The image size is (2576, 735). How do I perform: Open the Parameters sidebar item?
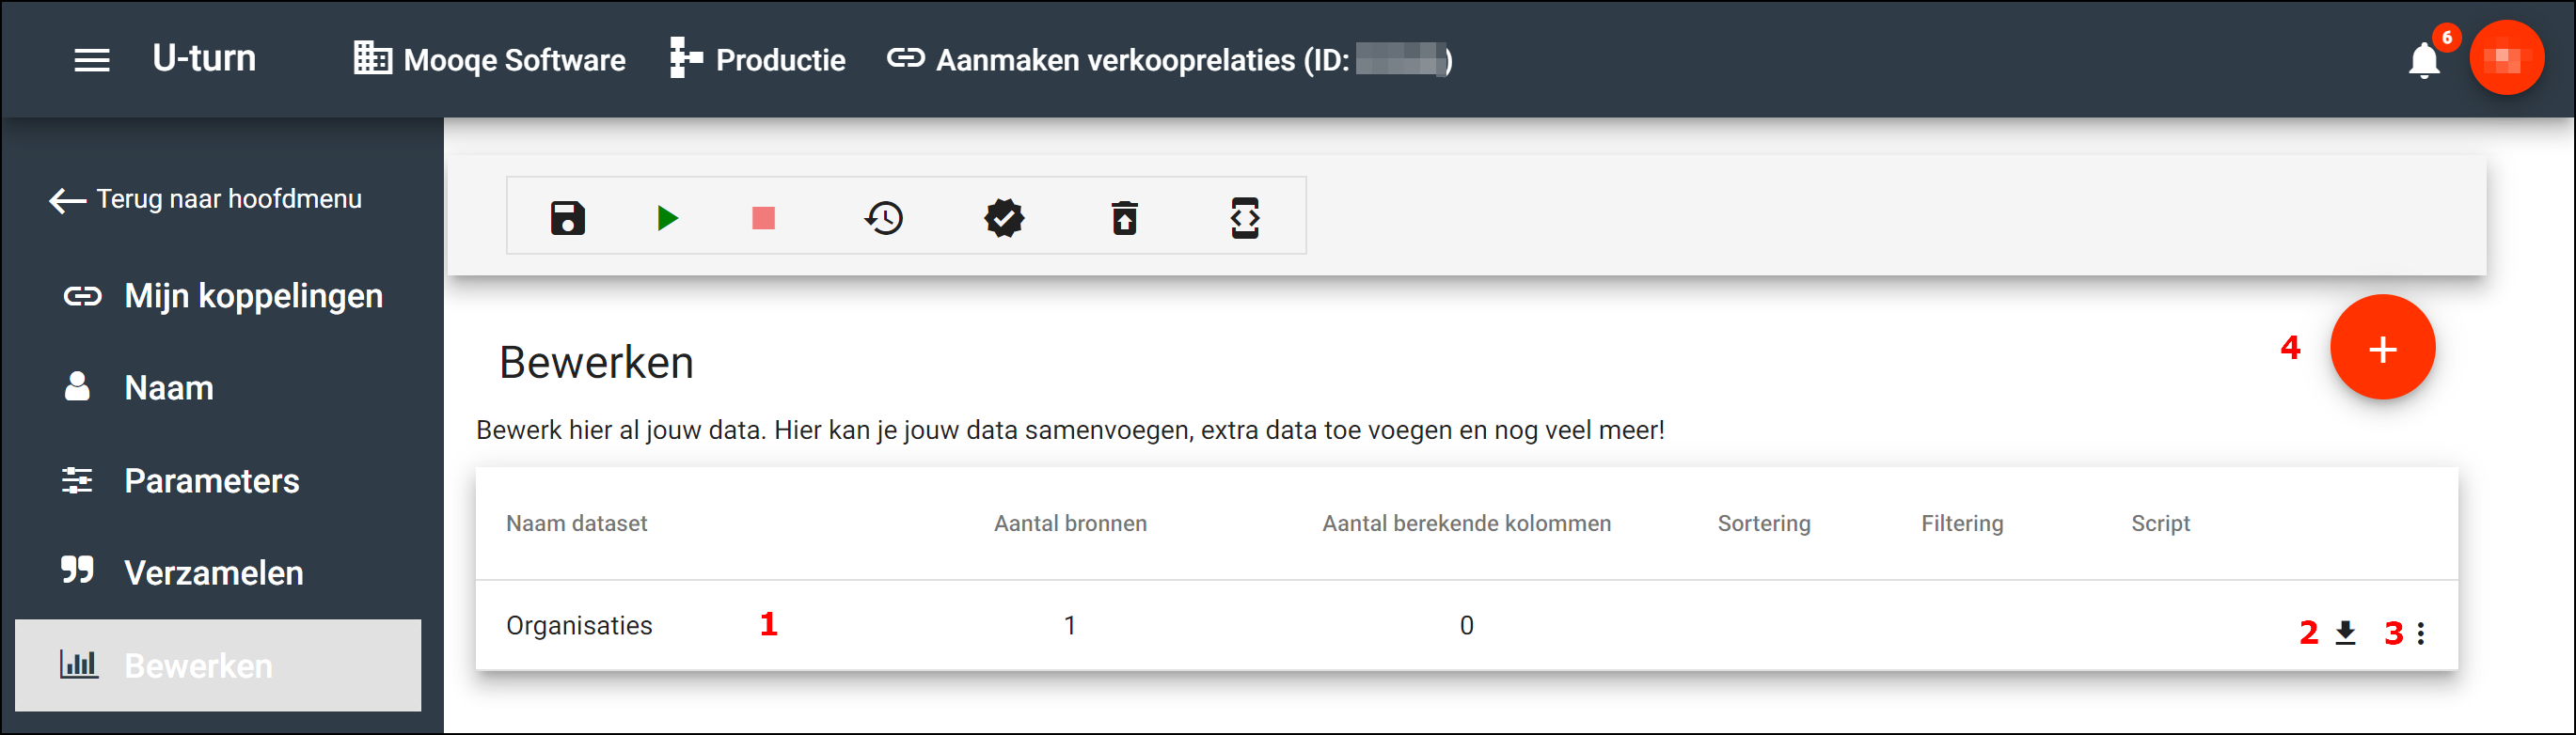click(211, 481)
